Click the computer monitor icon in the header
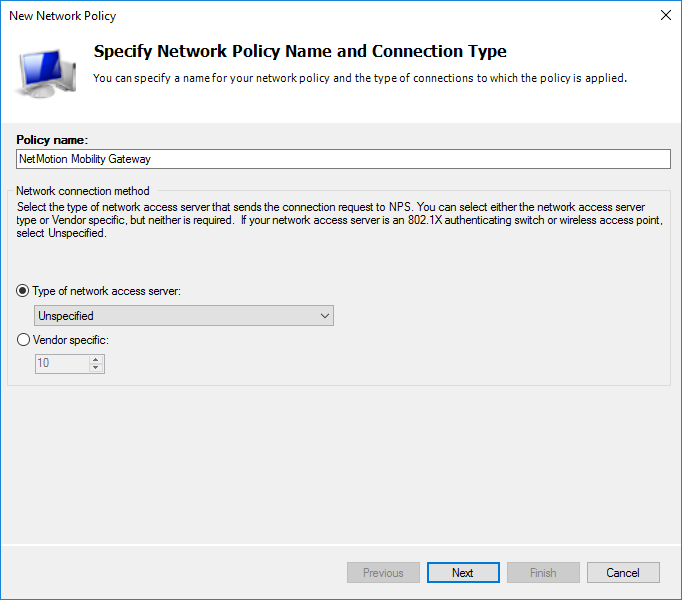This screenshot has width=682, height=600. 44,72
